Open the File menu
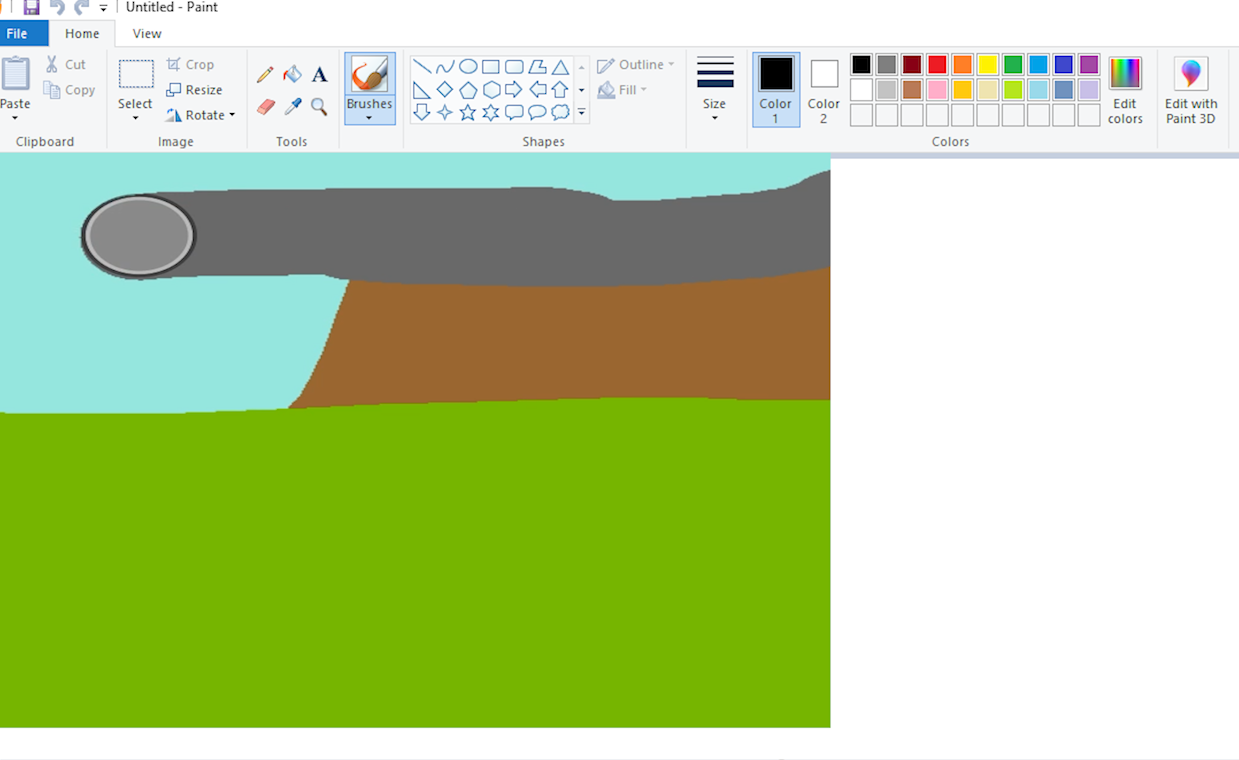The height and width of the screenshot is (760, 1239). pyautogui.click(x=18, y=34)
